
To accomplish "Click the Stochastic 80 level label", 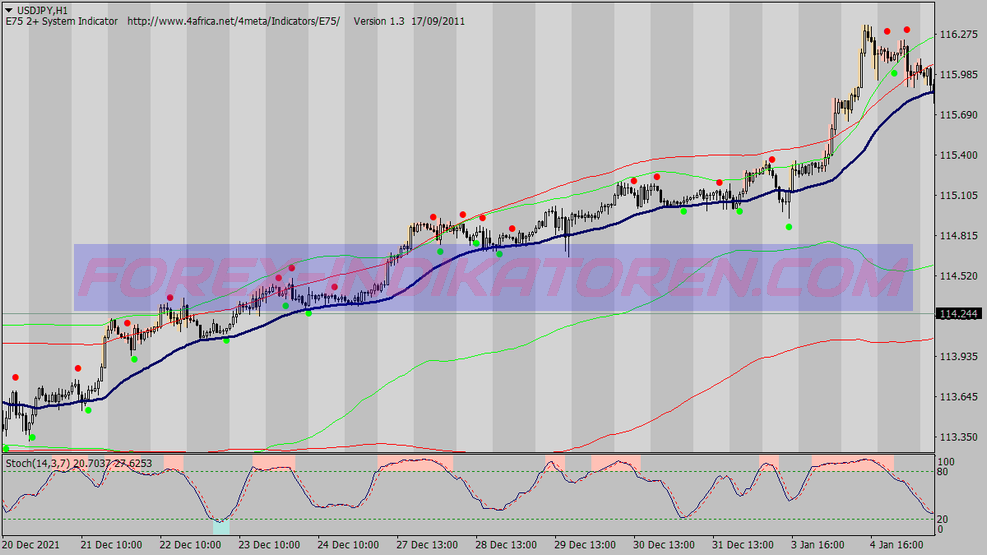I will pyautogui.click(x=942, y=471).
